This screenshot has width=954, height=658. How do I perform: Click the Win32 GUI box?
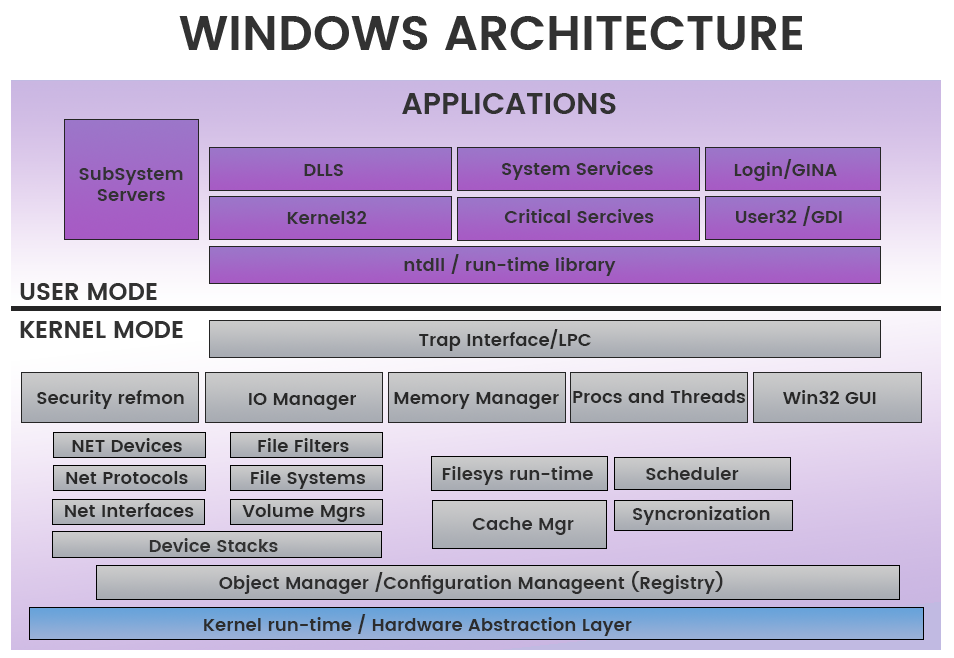[x=836, y=398]
